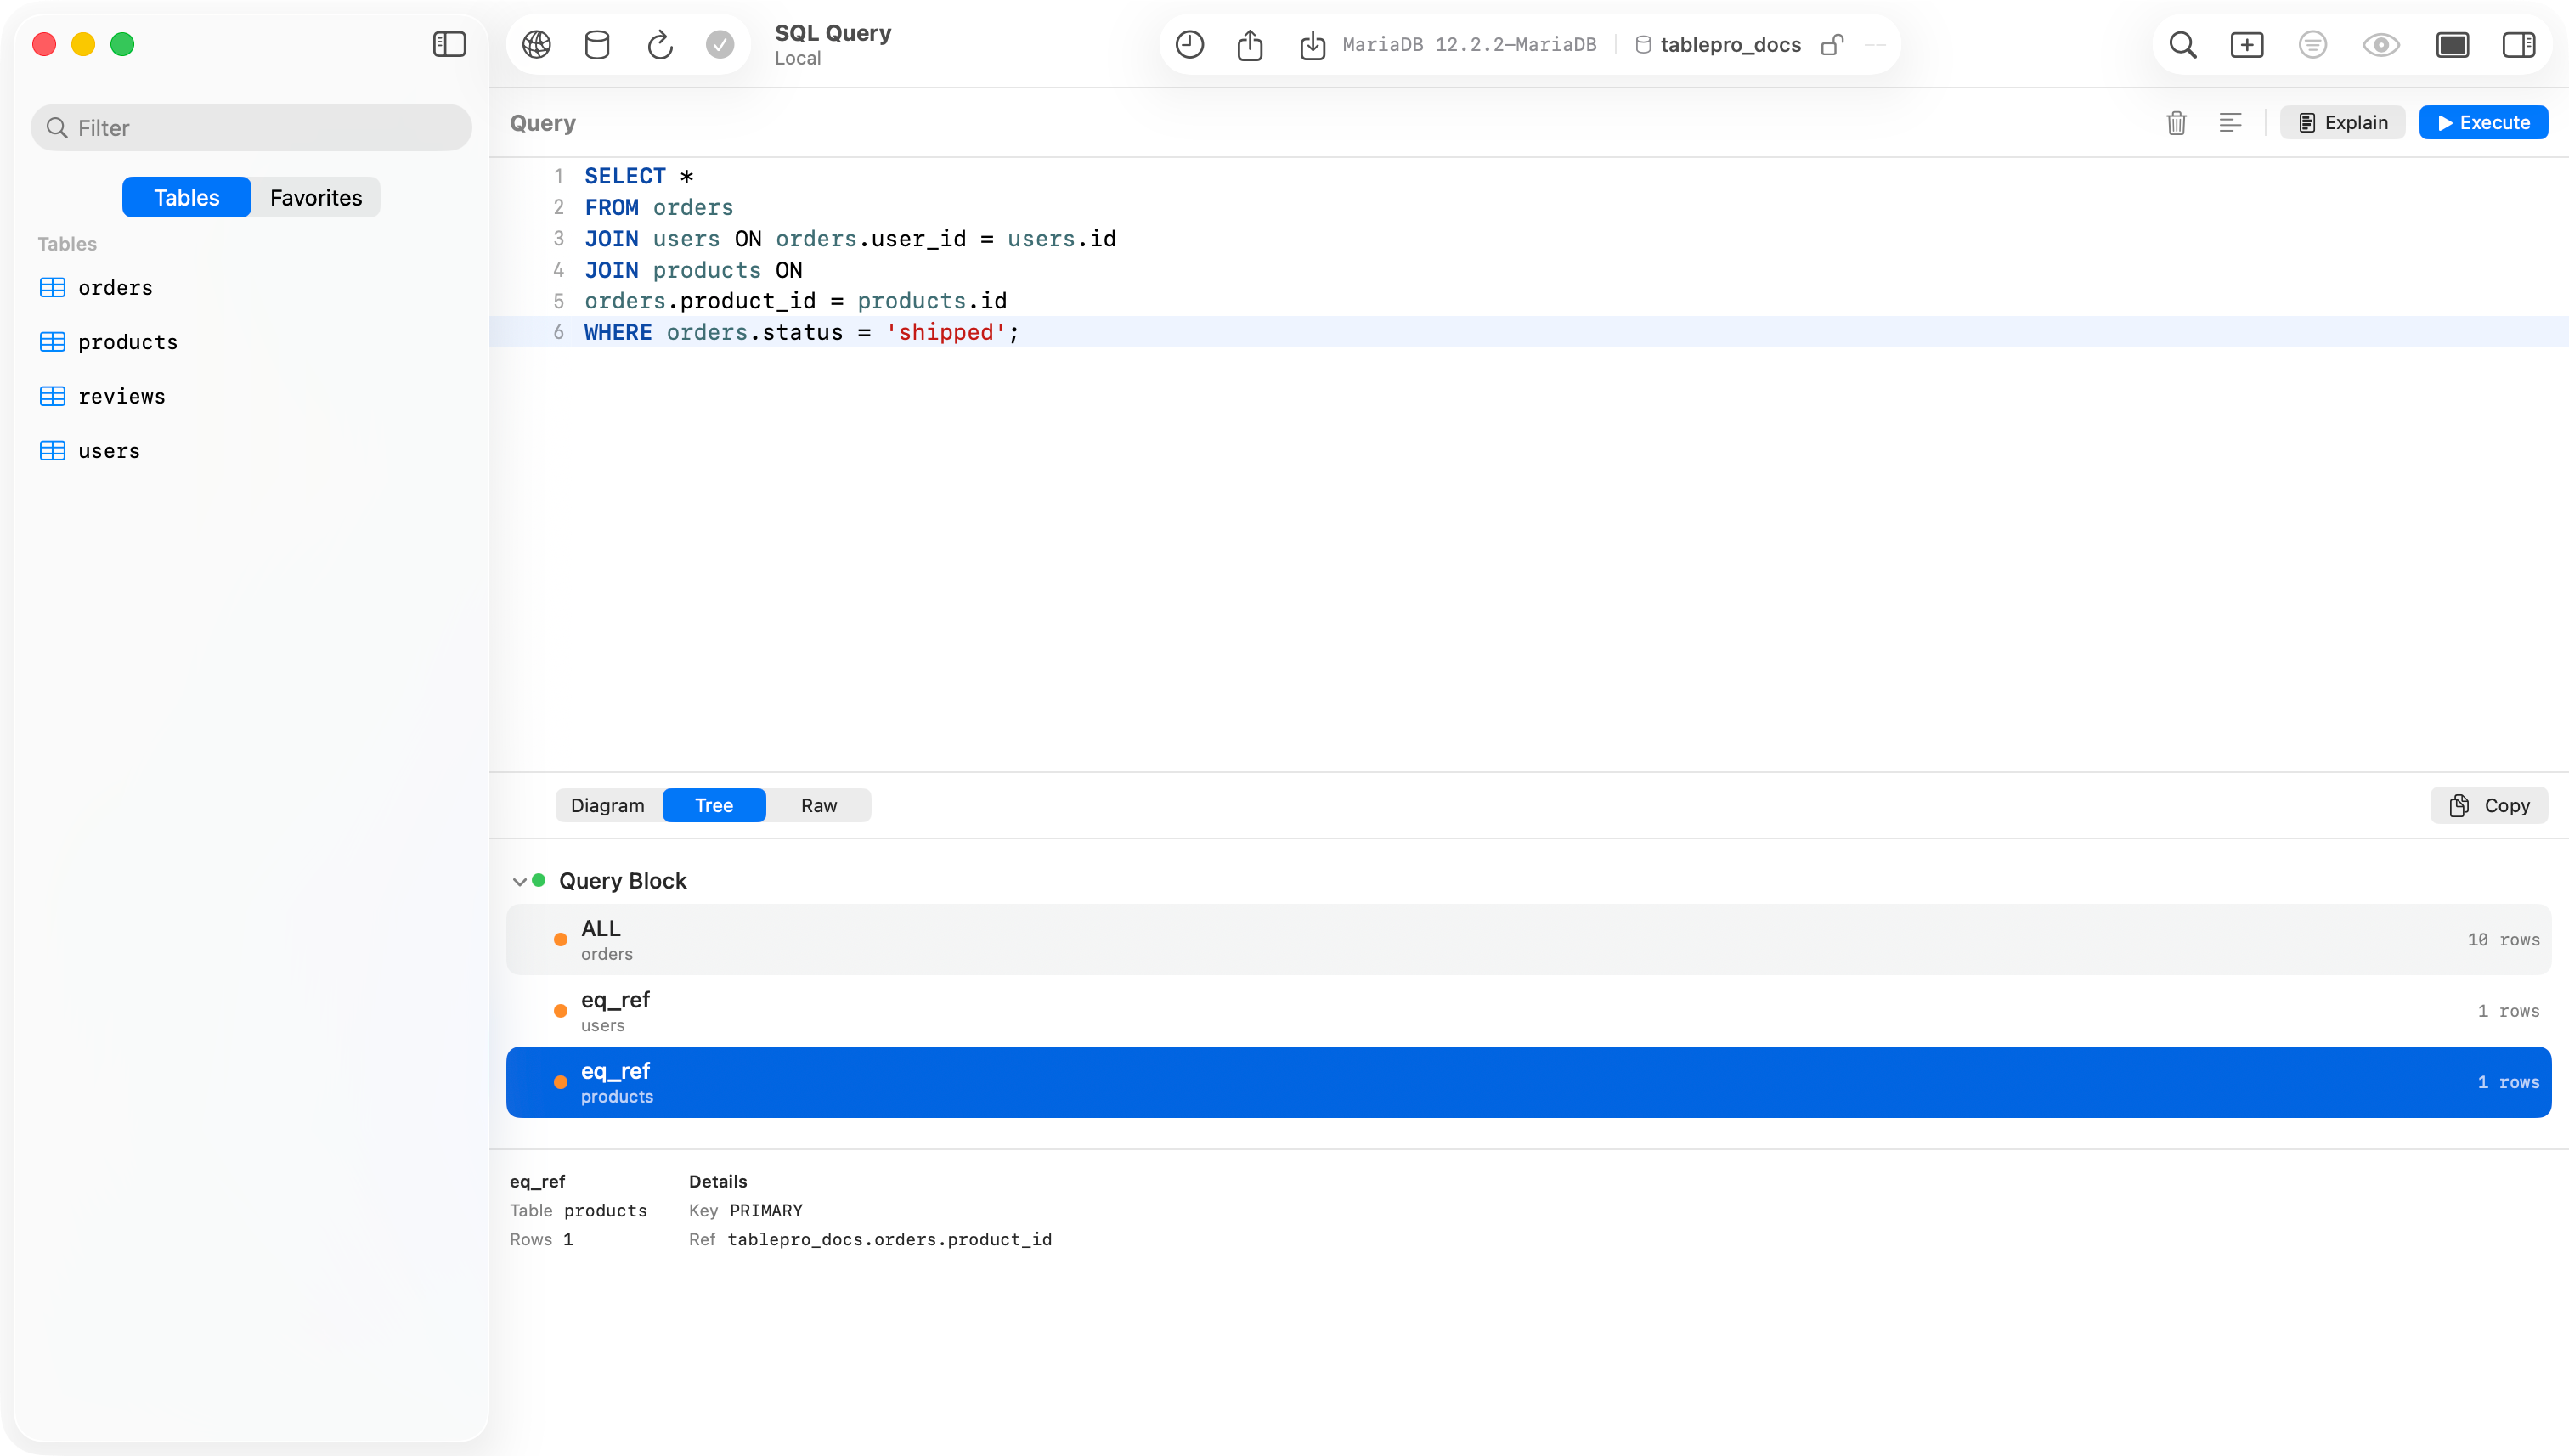Toggle the left sidebar panel
This screenshot has height=1456, width=2569.
pos(450,44)
